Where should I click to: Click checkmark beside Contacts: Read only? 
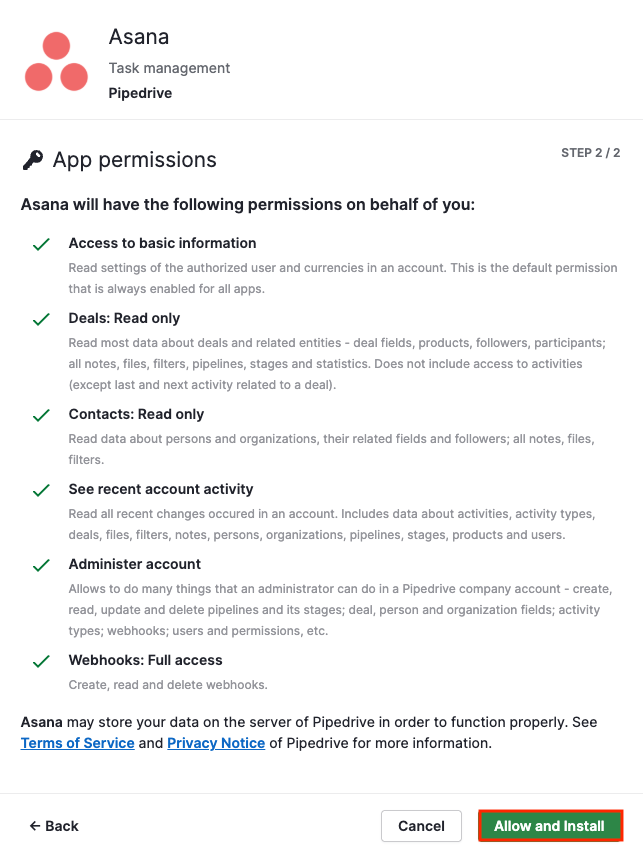tap(41, 415)
